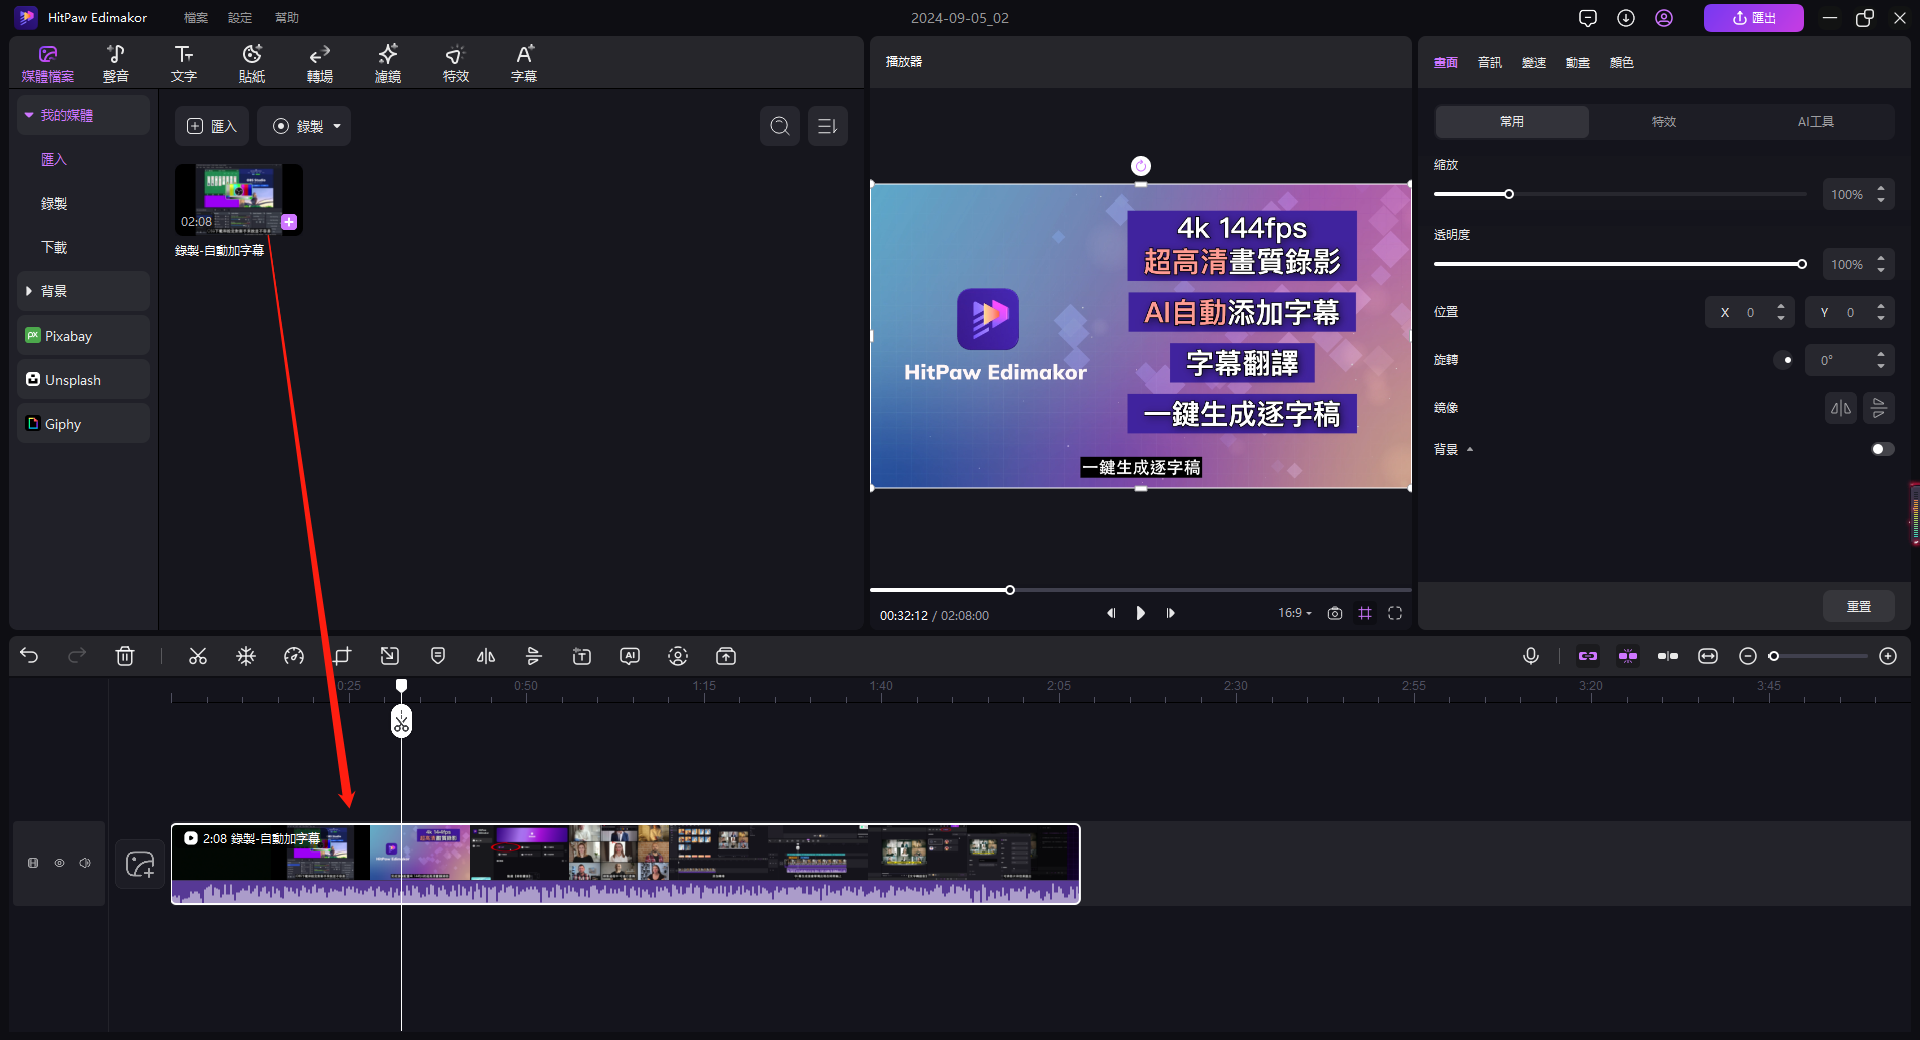Open the 錄製 (Record) dropdown
This screenshot has height=1040, width=1920.
click(x=304, y=126)
